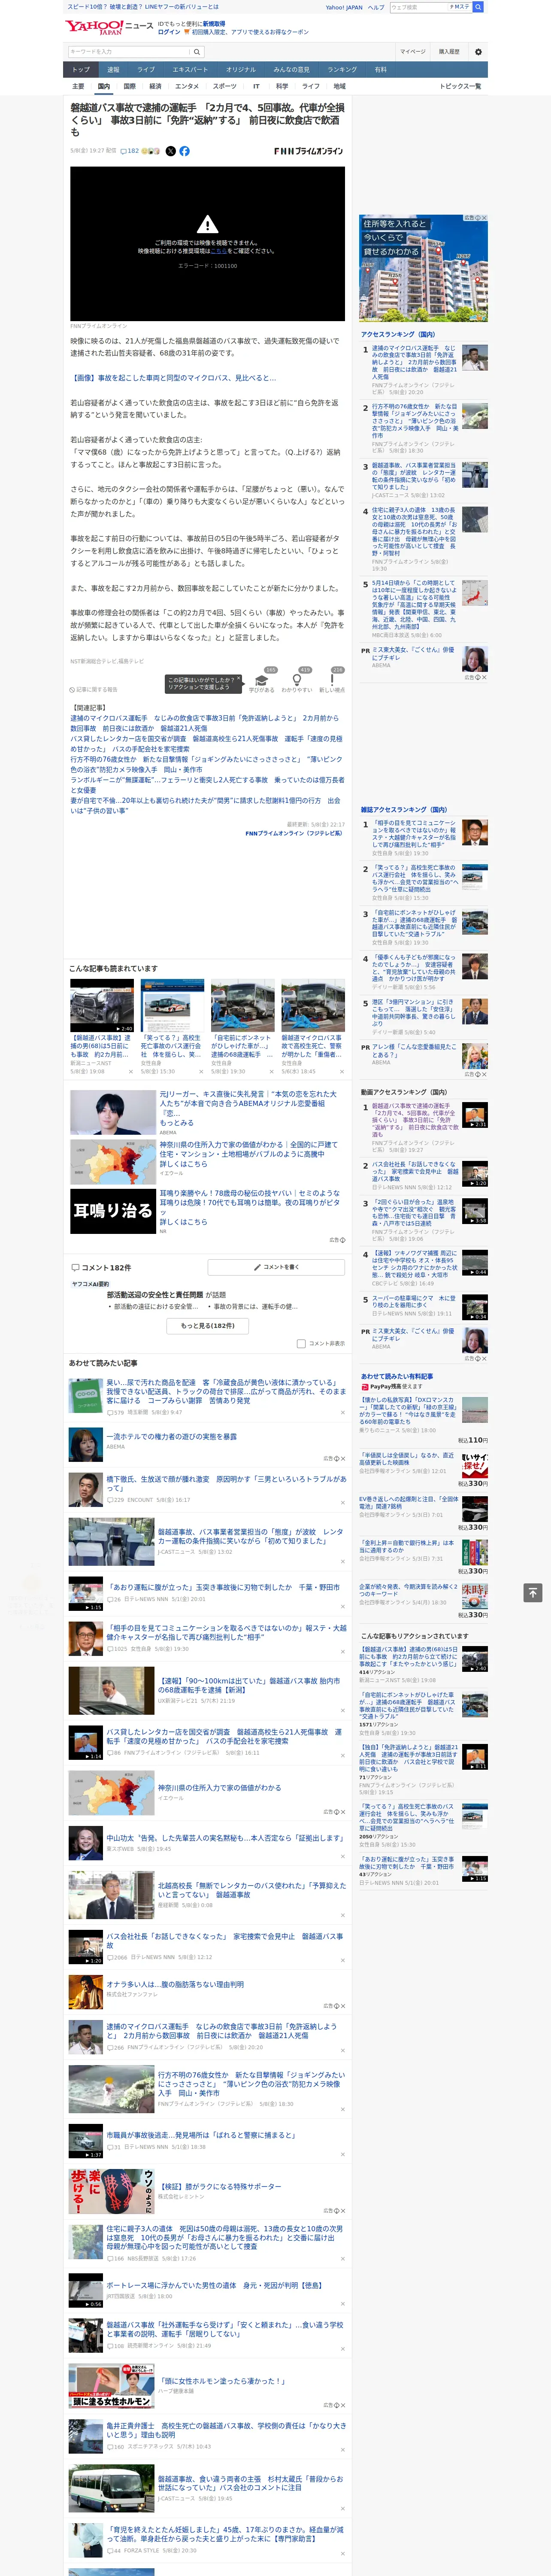Screen dimensions: 551x2576
Task: Open the 一流ホテルでの権力者の遊び ABEMA link
Action: tap(172, 1437)
